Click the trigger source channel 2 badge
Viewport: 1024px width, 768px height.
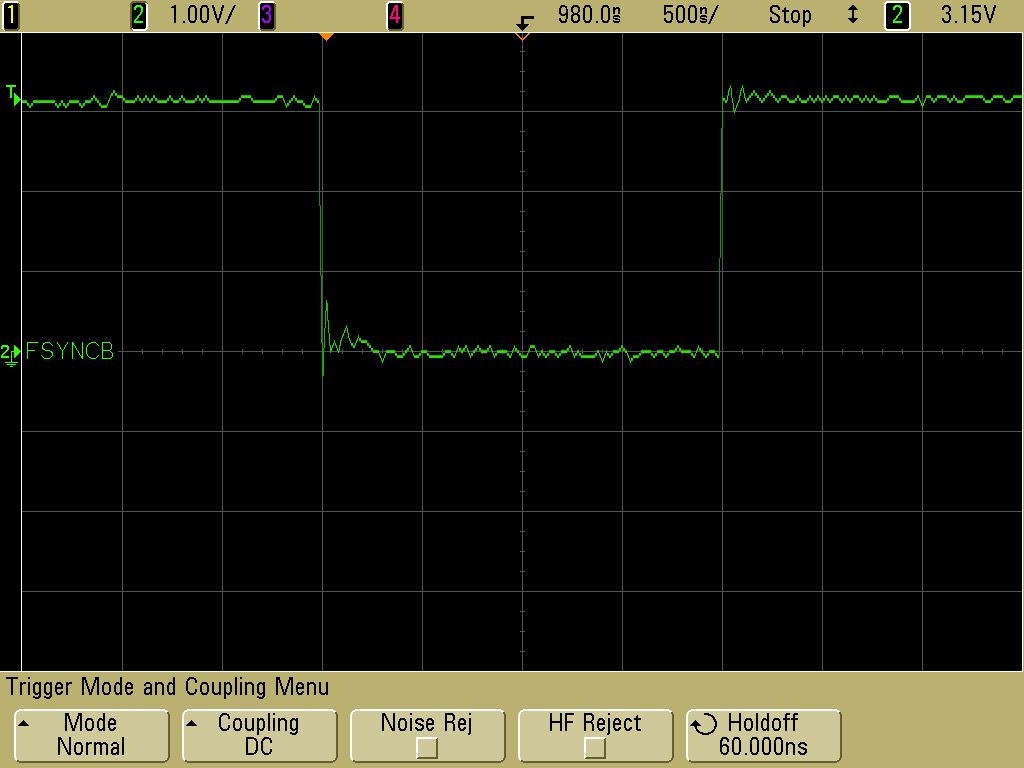pyautogui.click(x=897, y=15)
